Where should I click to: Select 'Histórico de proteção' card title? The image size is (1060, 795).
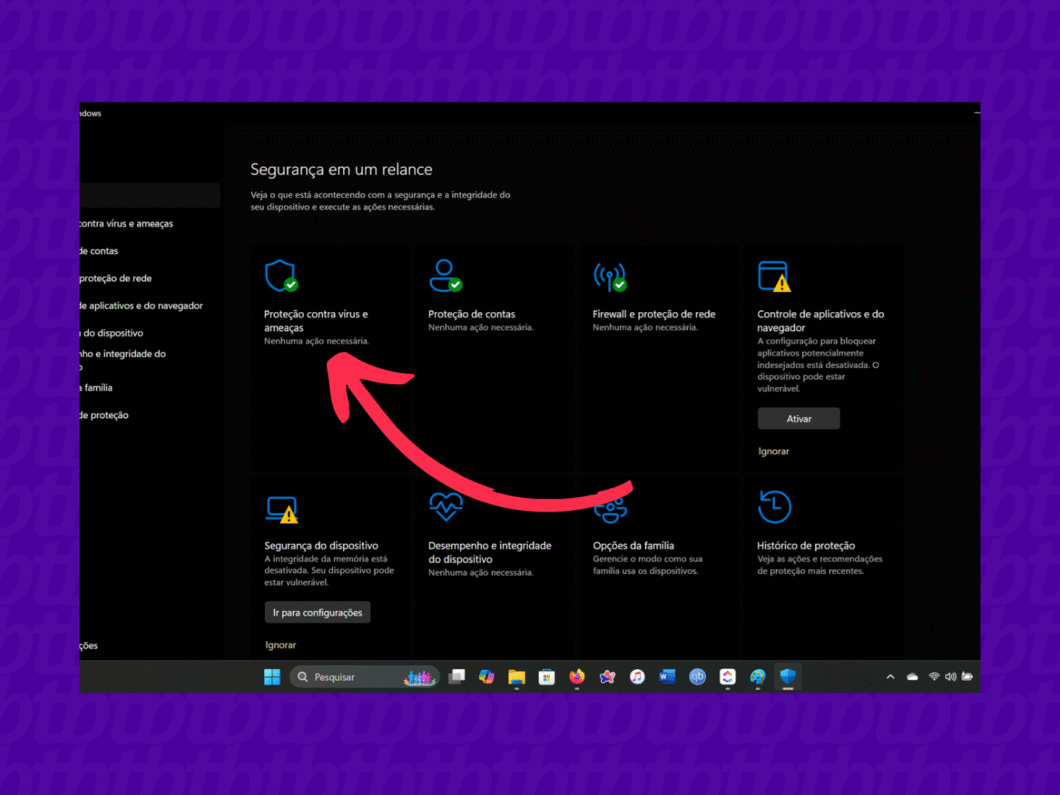pos(806,546)
